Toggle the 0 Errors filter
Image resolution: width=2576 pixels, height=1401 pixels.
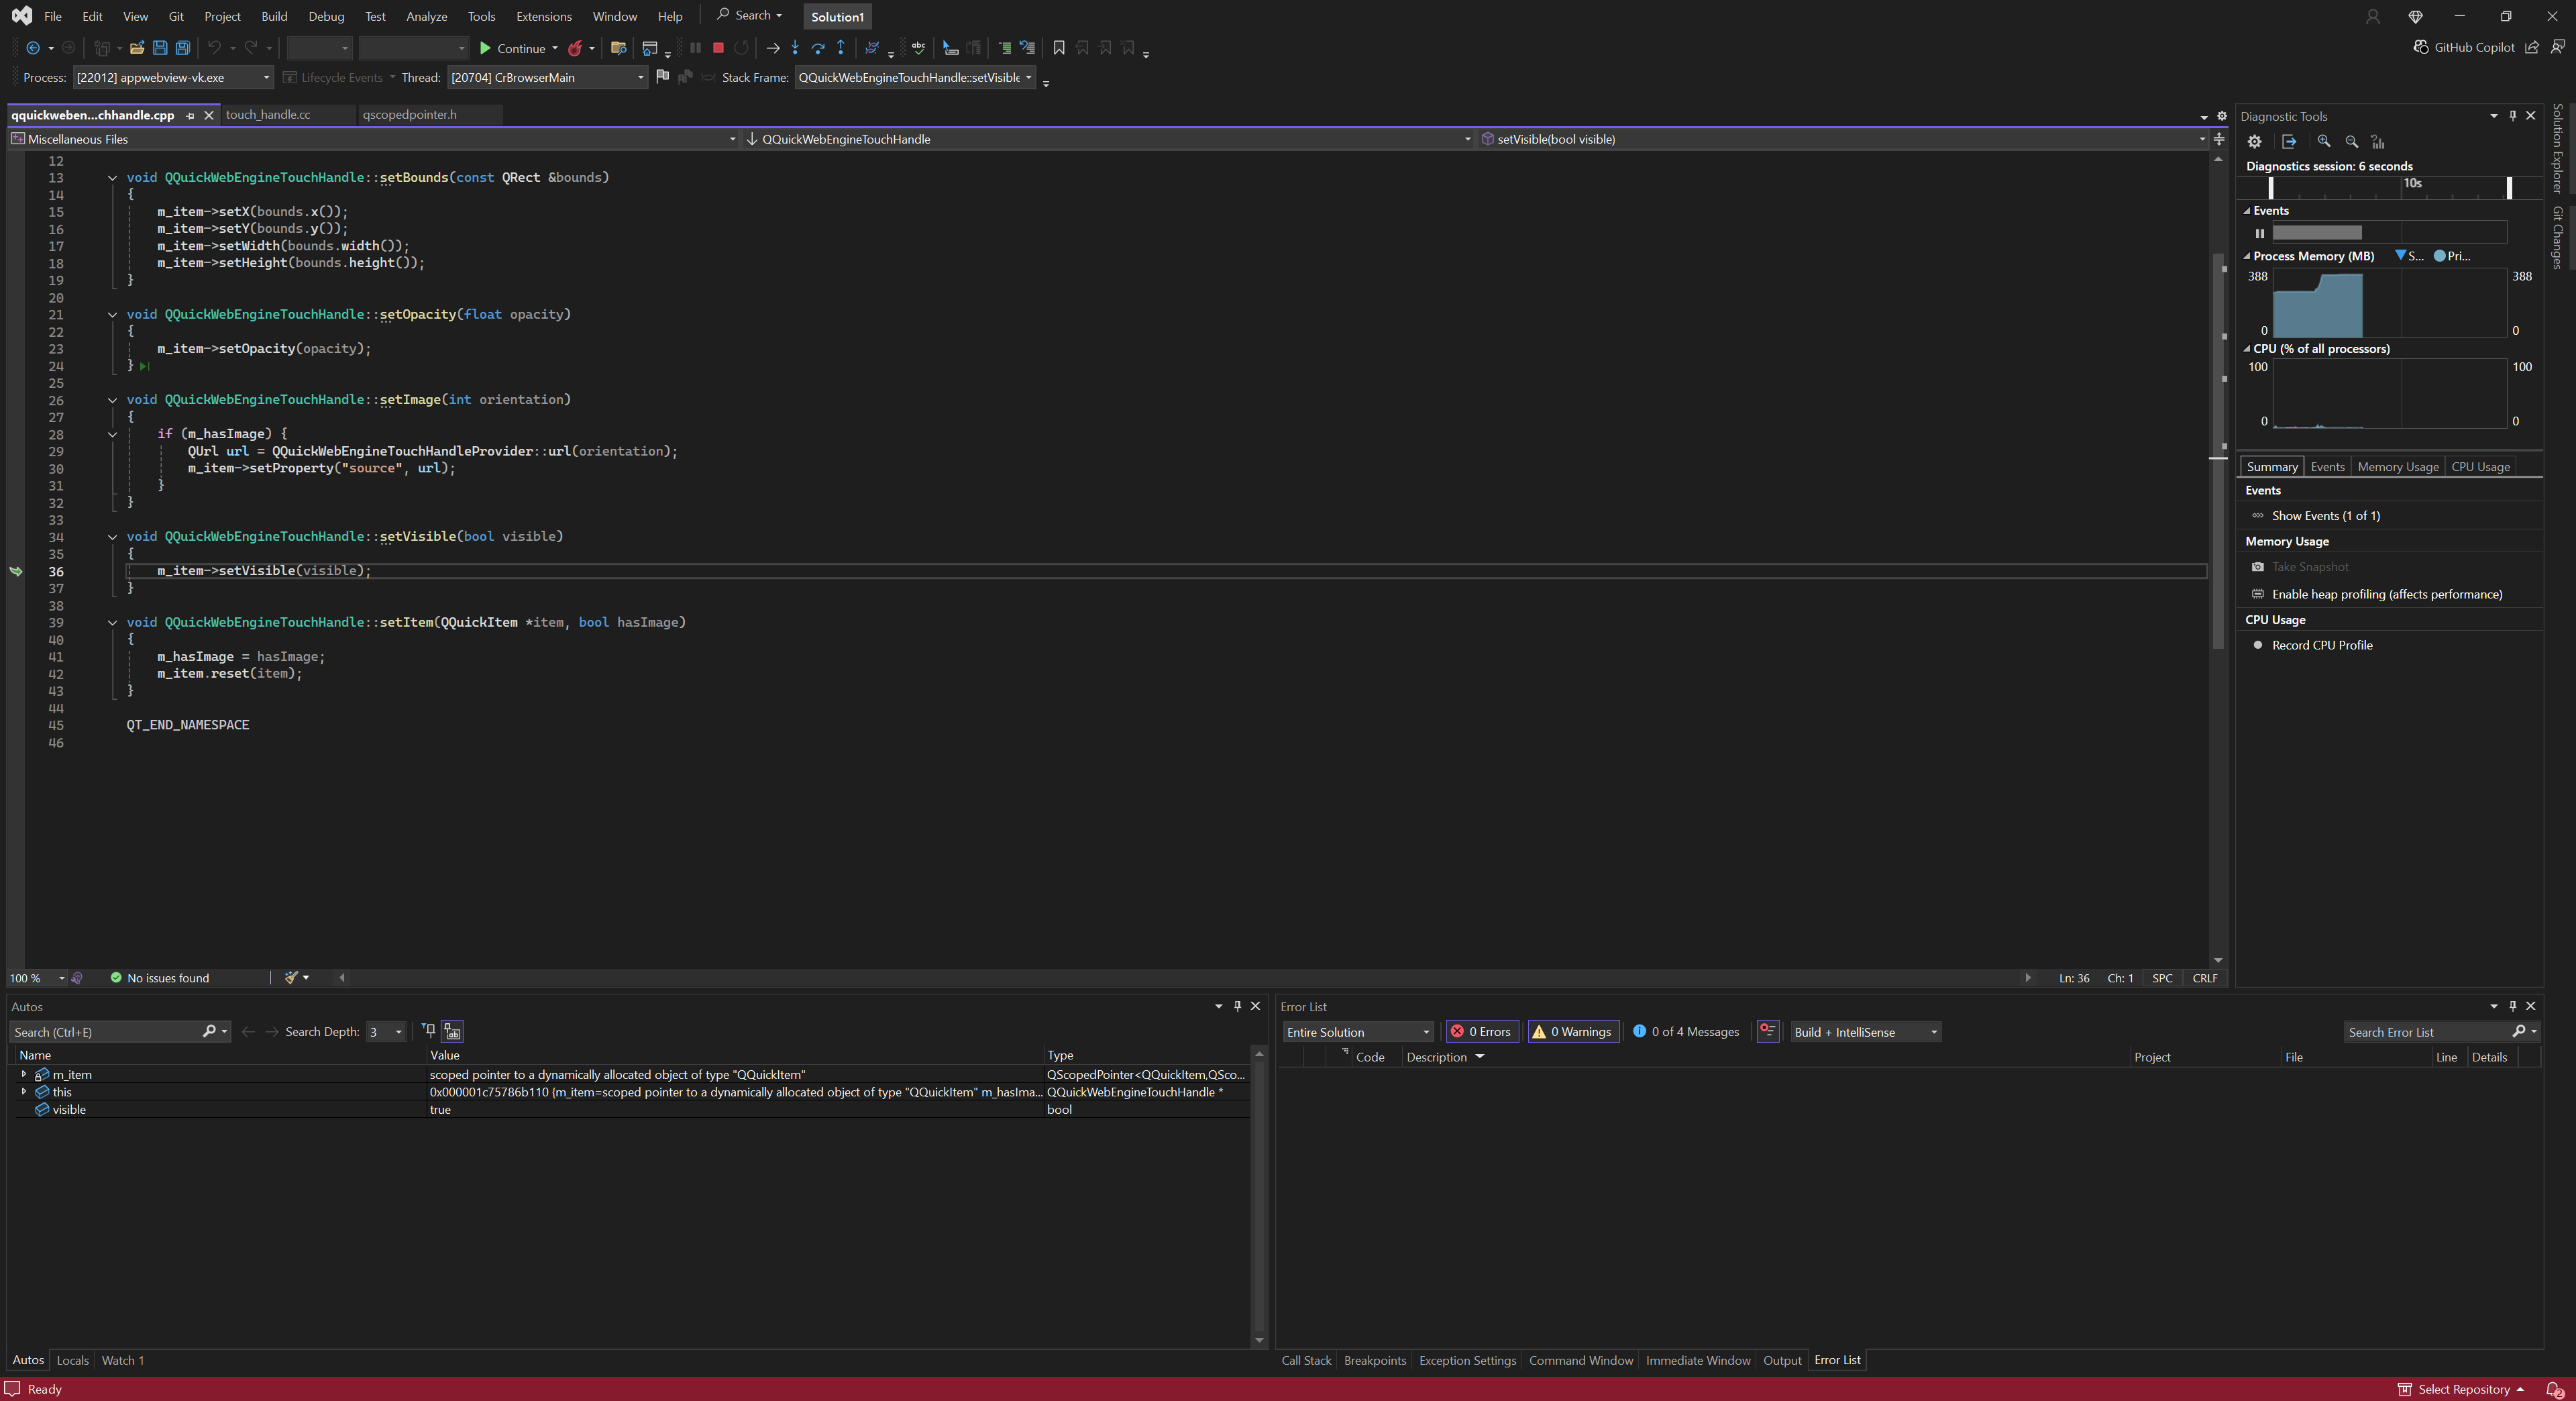[x=1482, y=1032]
